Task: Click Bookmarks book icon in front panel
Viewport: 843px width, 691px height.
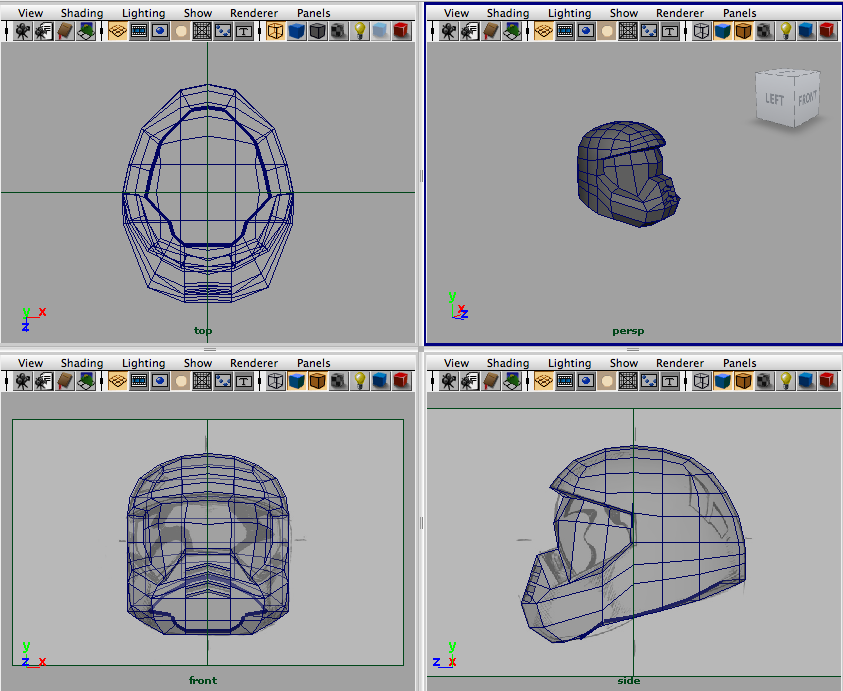Action: click(x=65, y=381)
